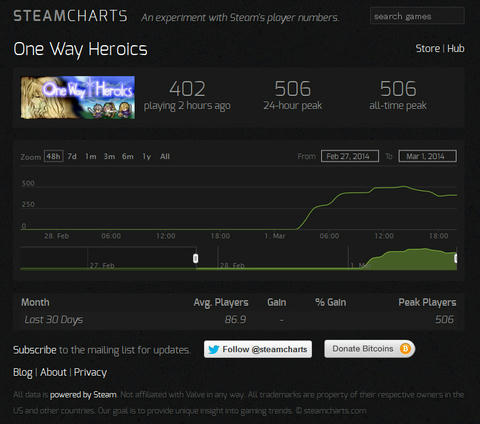Click the '28. Feb' main chart axis label
480x424 pixels.
[x=56, y=236]
